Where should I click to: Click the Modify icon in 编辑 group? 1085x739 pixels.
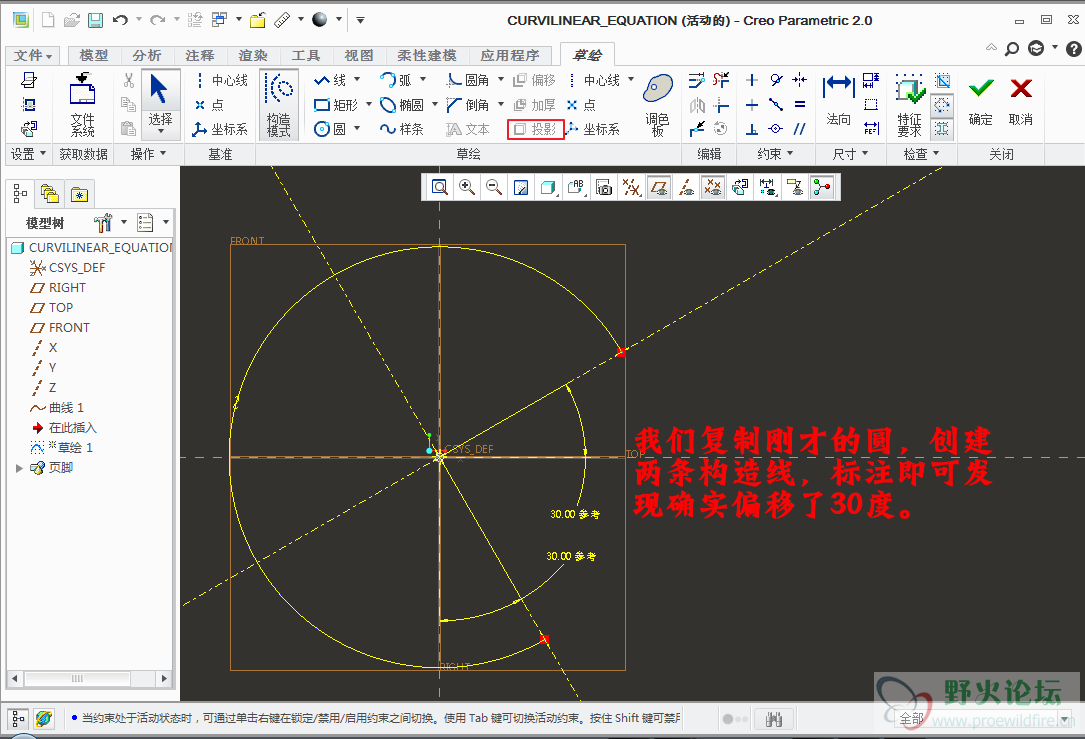[x=697, y=80]
